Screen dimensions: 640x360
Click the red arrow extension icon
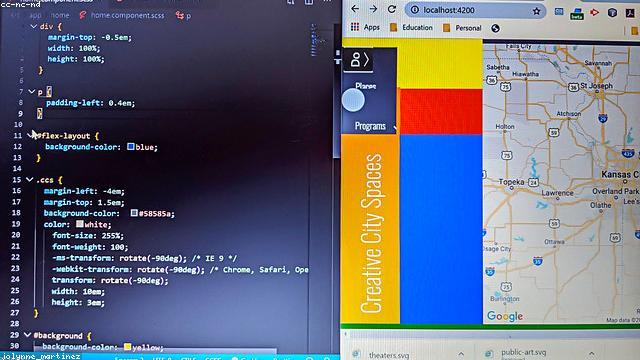click(594, 12)
